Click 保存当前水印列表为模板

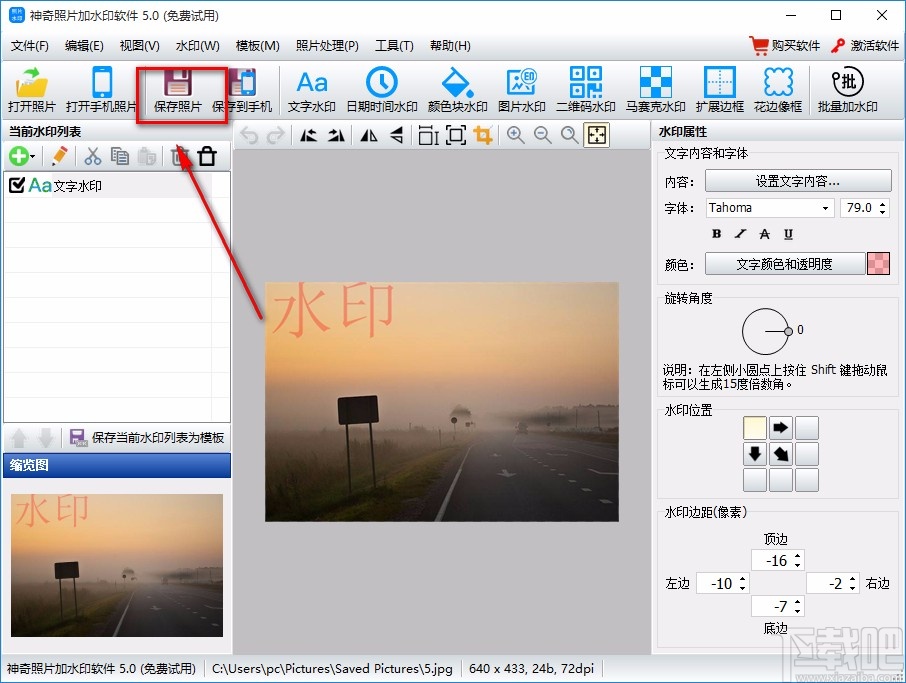(147, 437)
